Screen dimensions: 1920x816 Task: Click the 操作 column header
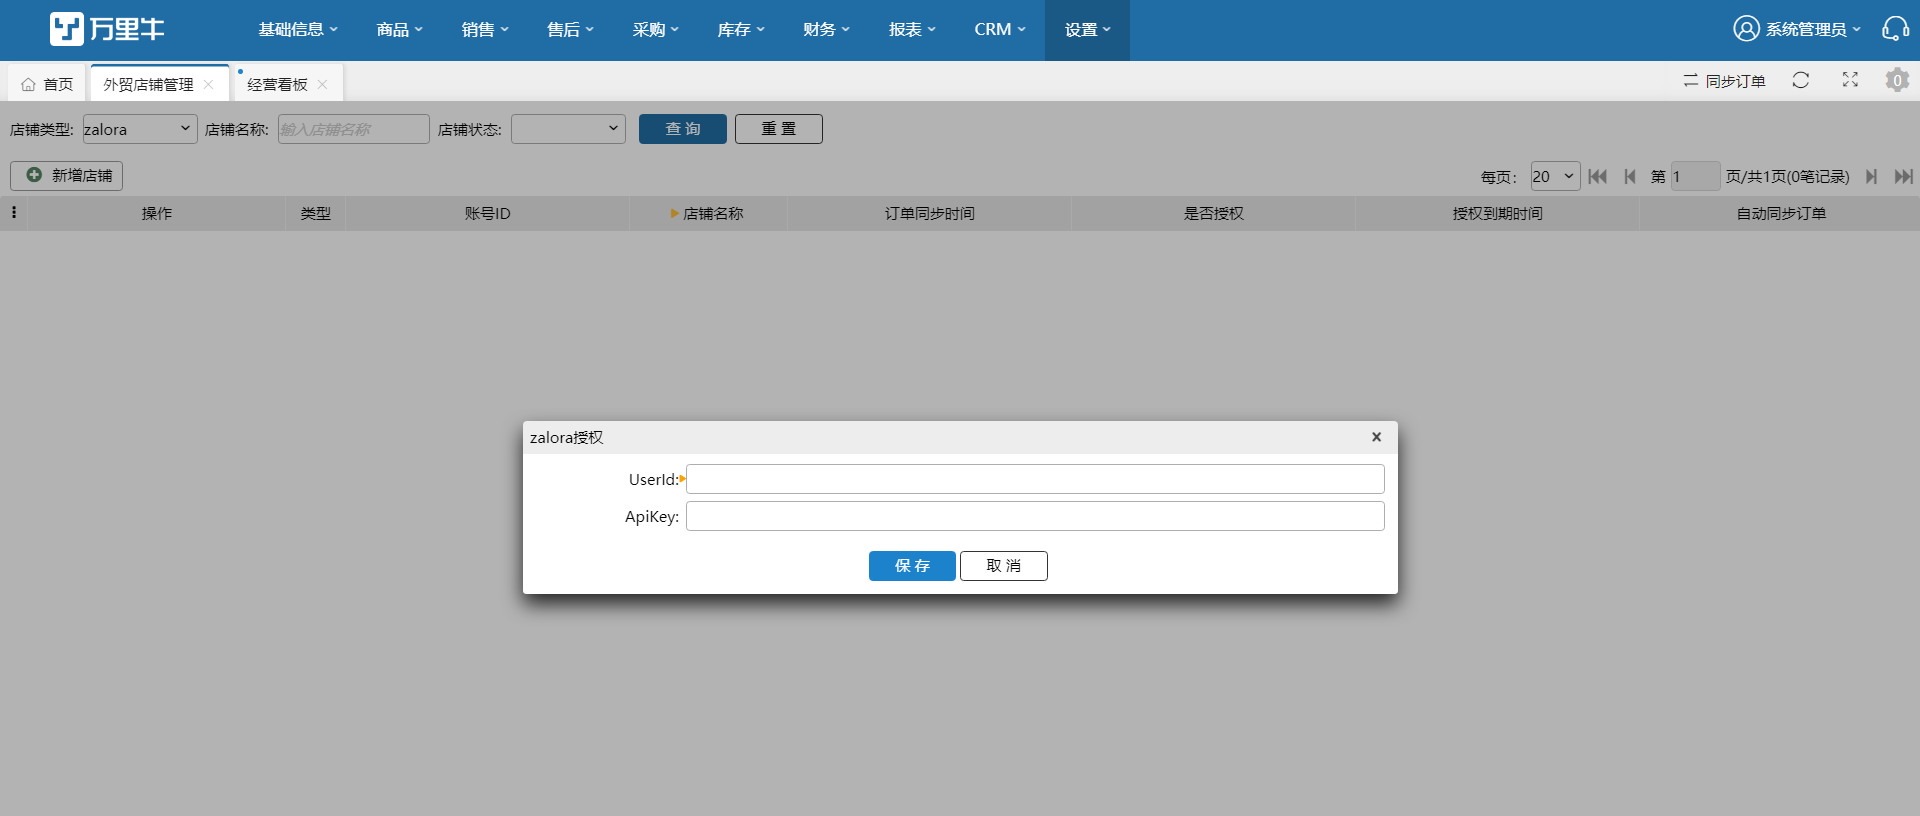[157, 213]
